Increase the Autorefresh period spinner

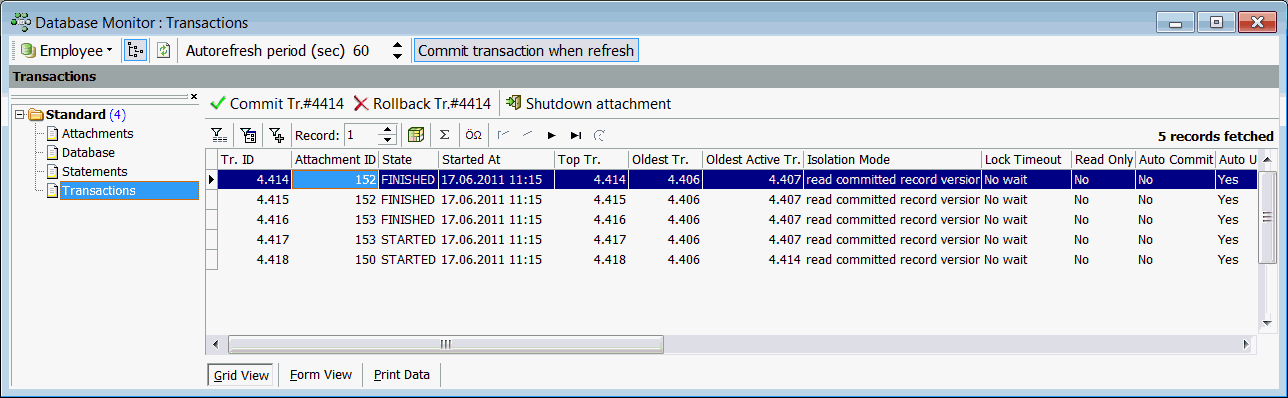click(398, 45)
